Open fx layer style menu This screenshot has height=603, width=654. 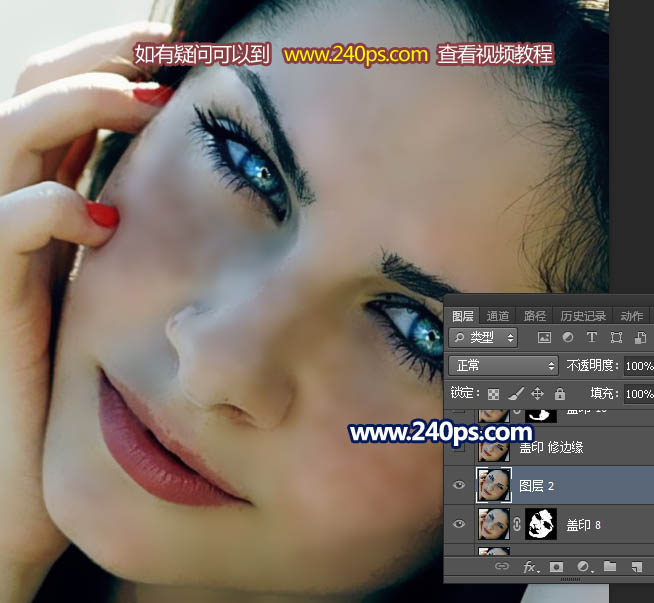tap(531, 566)
